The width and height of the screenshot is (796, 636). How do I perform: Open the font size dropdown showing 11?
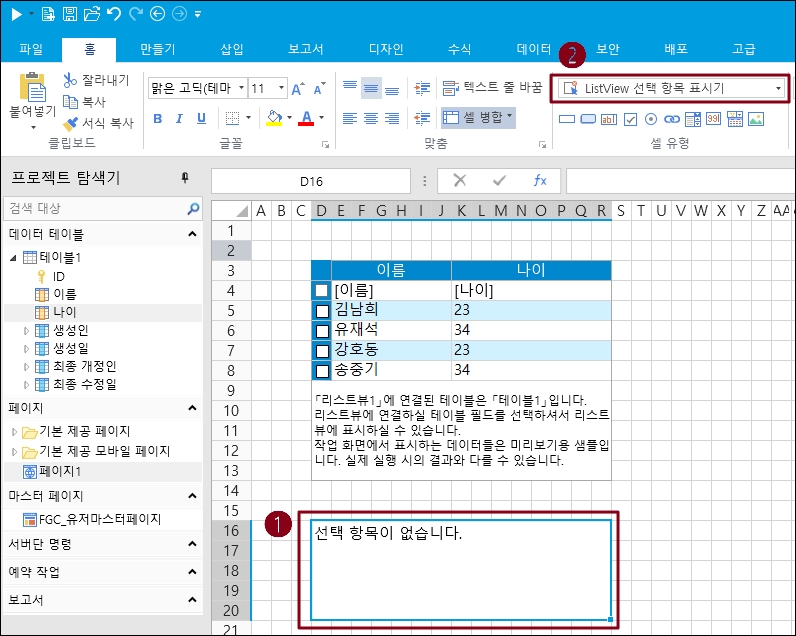pyautogui.click(x=281, y=88)
